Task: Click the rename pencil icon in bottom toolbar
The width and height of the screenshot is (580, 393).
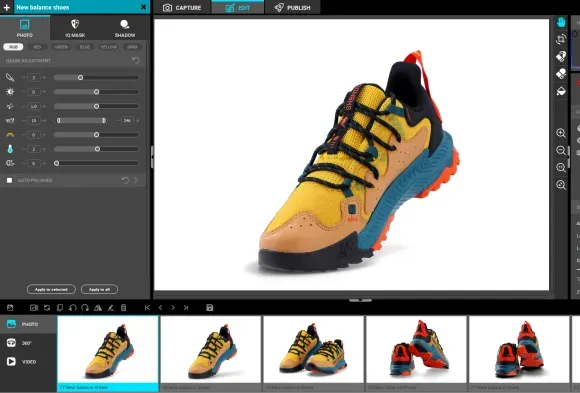Action: [x=111, y=308]
